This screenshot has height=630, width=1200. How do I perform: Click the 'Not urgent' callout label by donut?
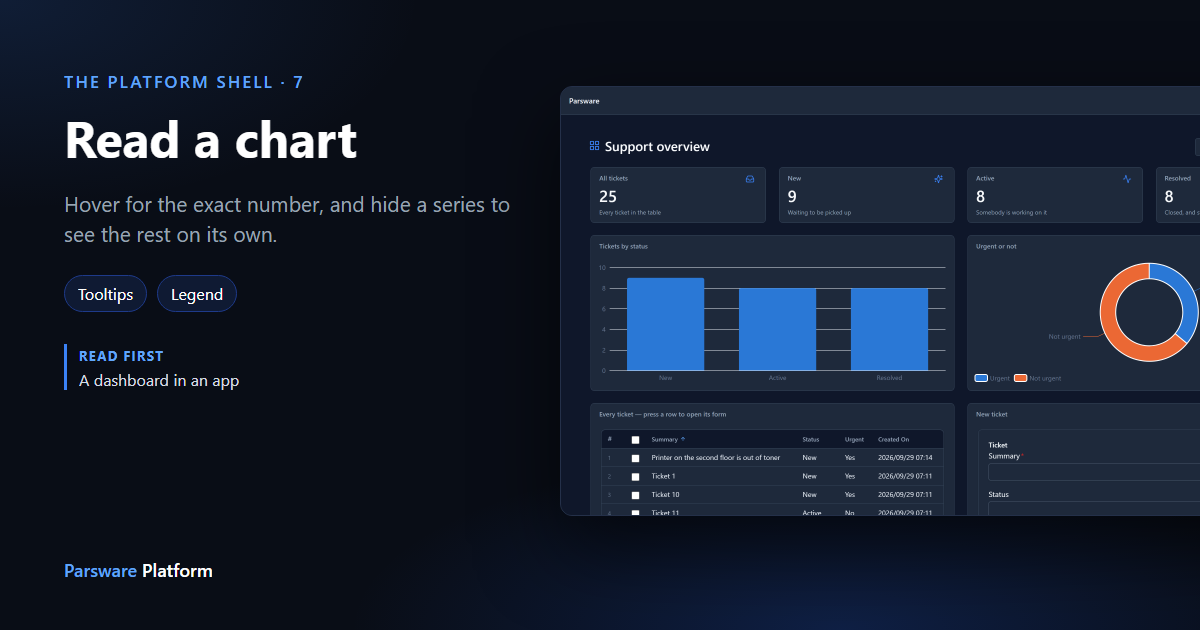tap(1064, 337)
